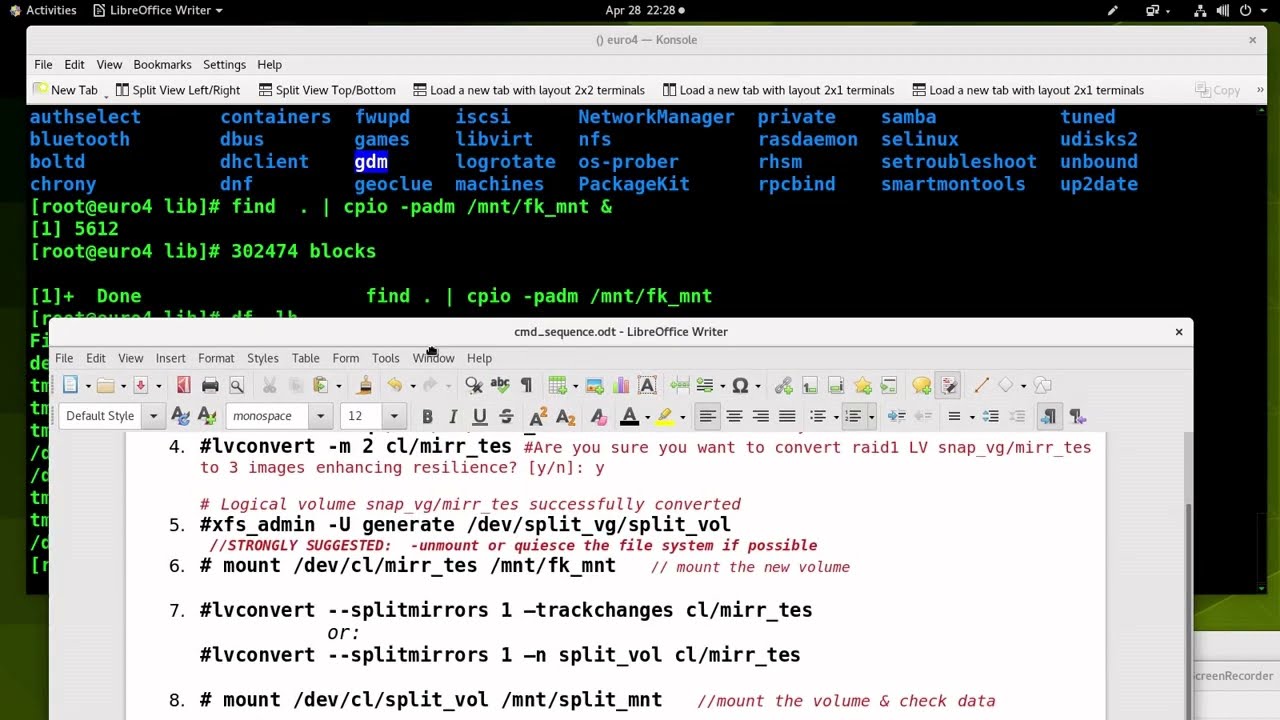Insert a footnote

tap(810, 385)
